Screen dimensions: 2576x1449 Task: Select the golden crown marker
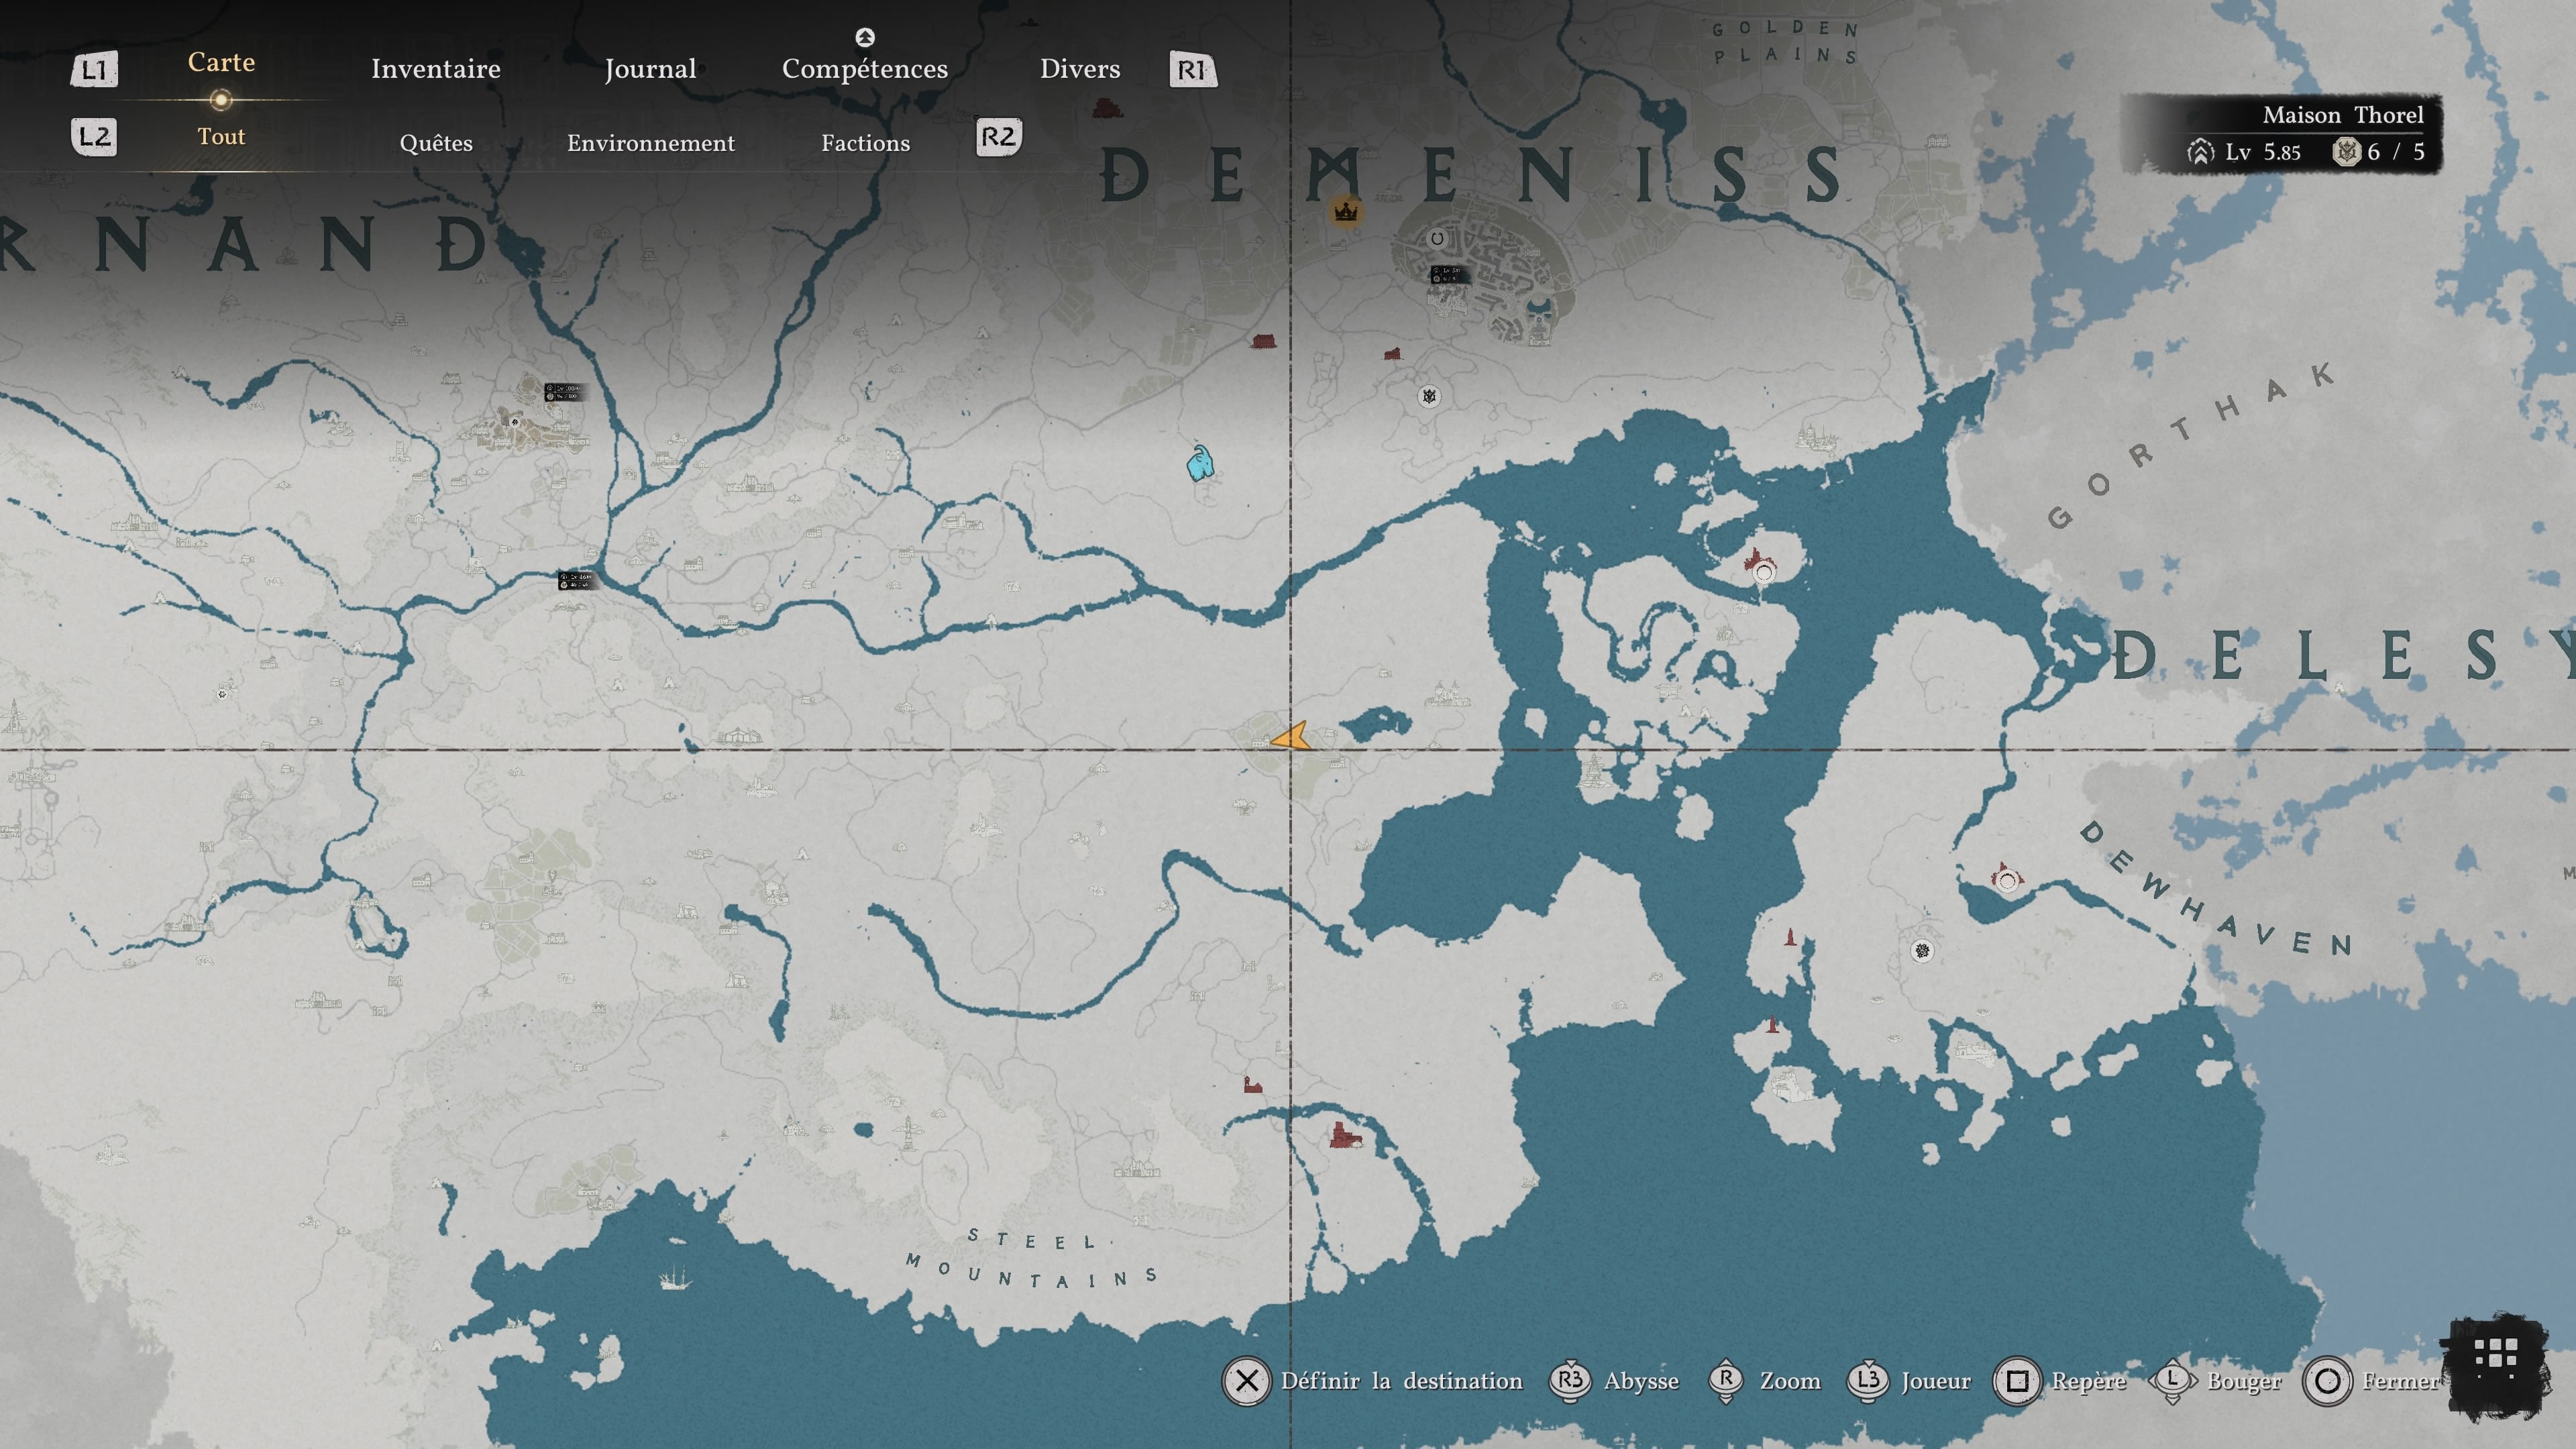tap(1346, 212)
